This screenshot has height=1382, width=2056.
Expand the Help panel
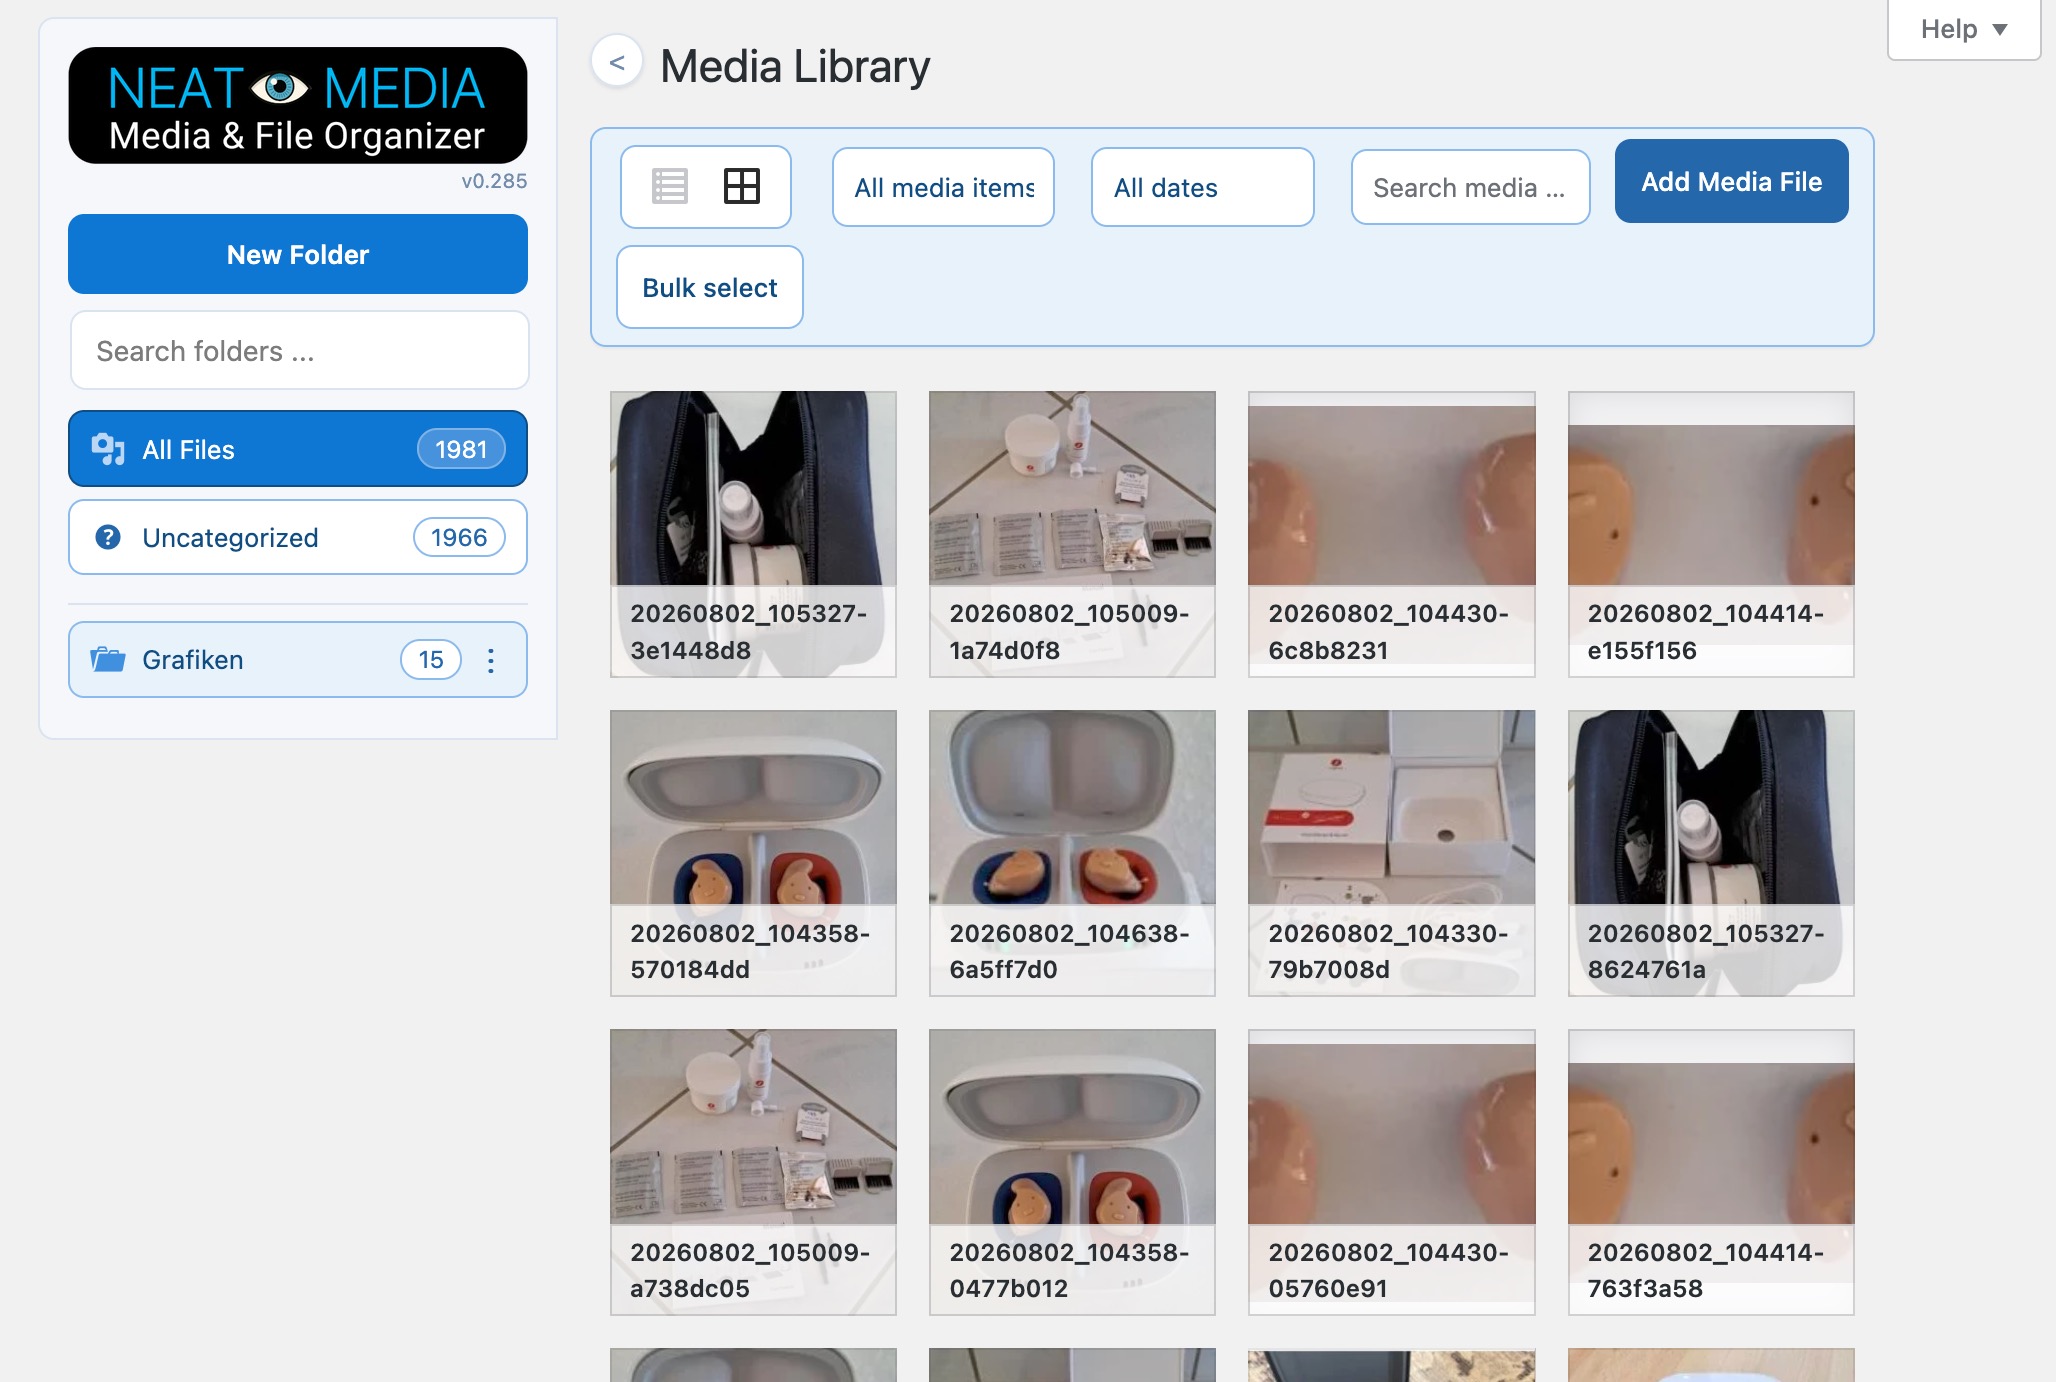pos(1963,29)
